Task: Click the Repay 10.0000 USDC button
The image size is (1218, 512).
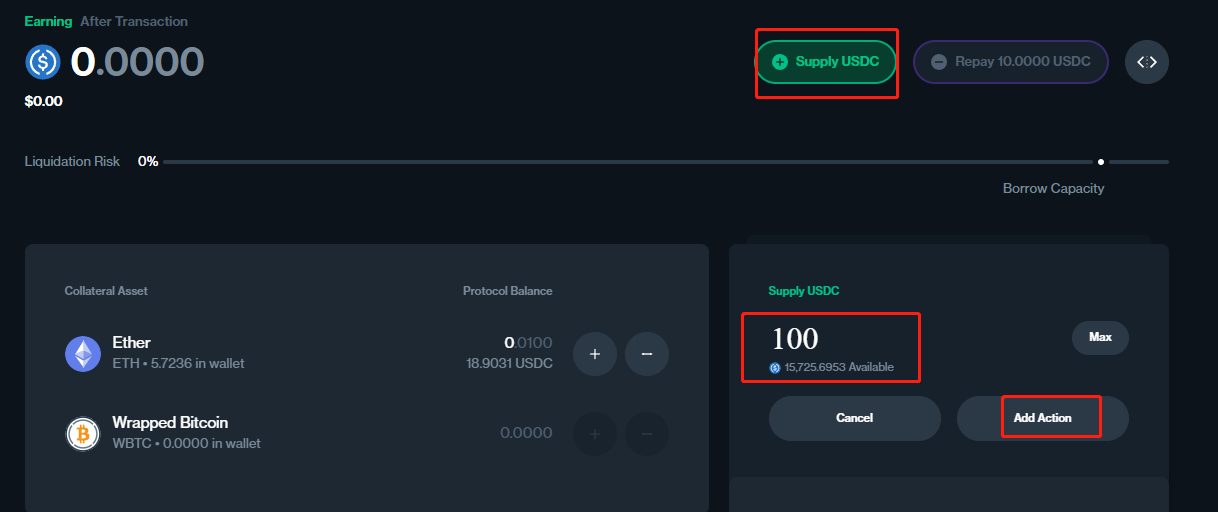Action: point(1010,62)
